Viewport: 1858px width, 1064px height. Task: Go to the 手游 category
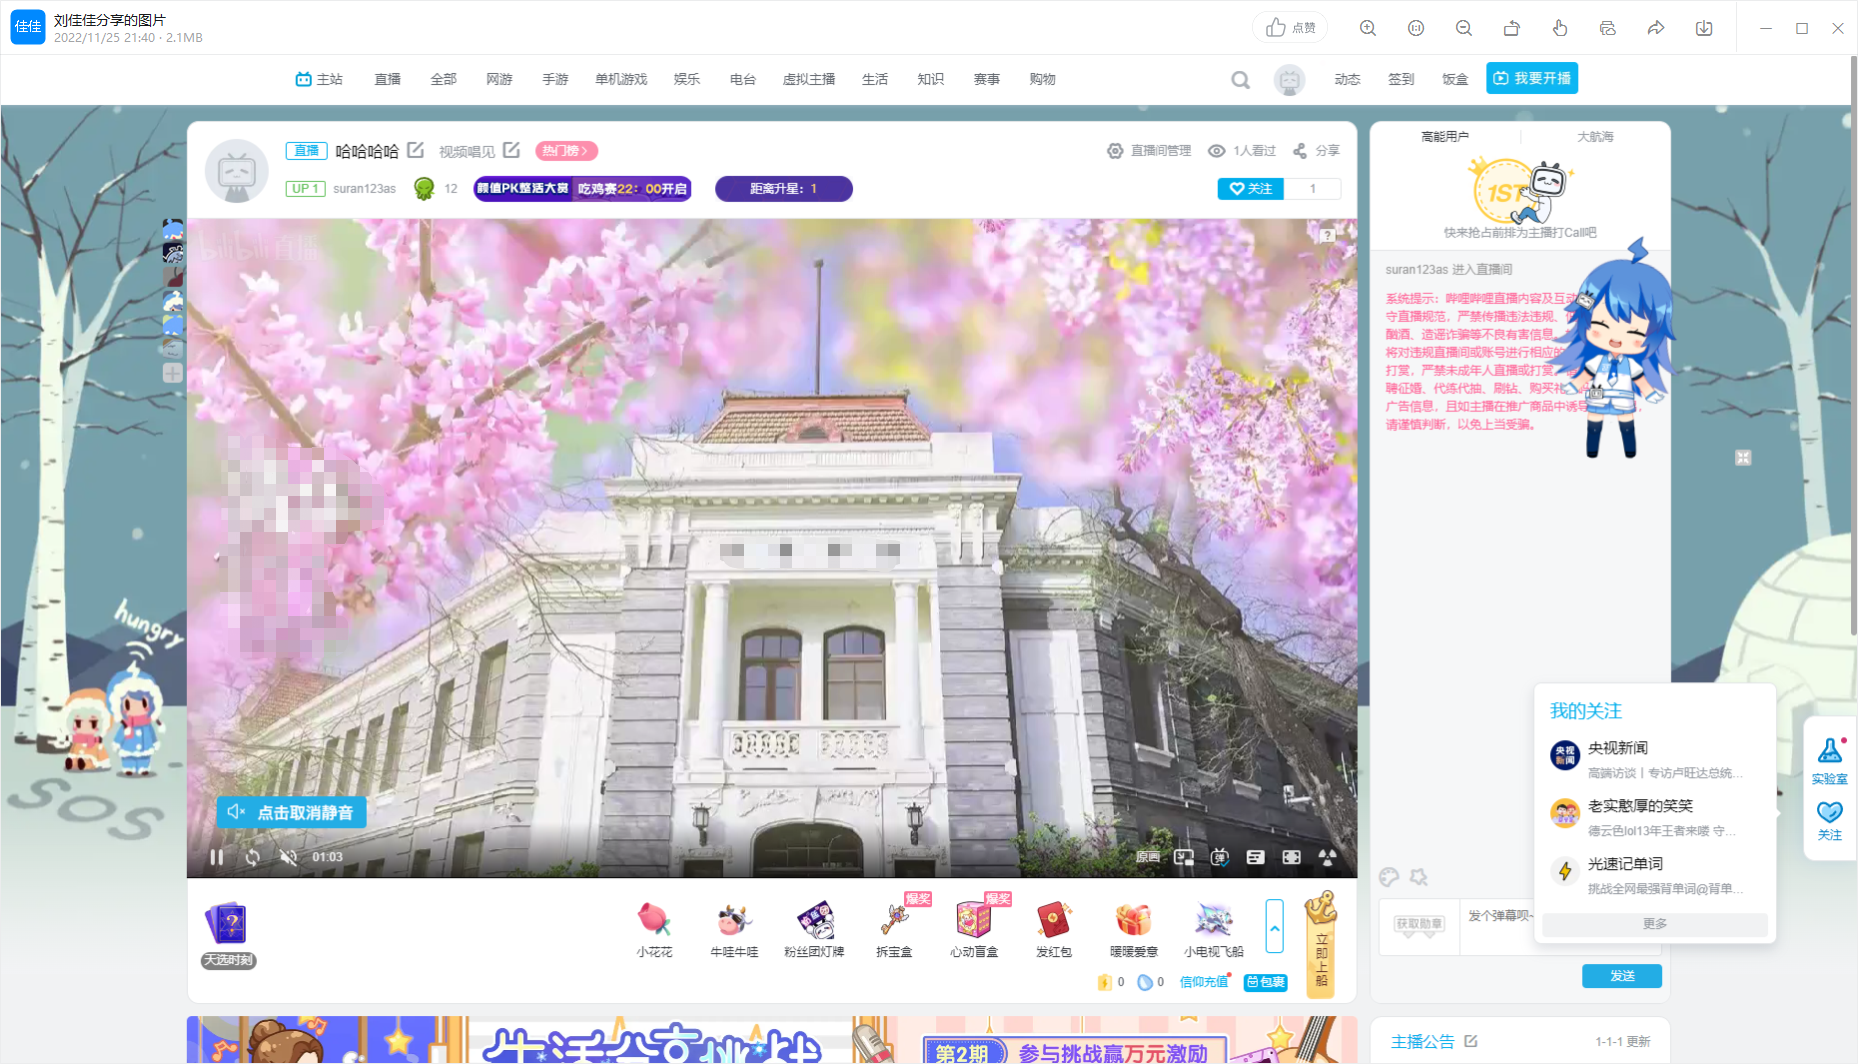pos(555,79)
